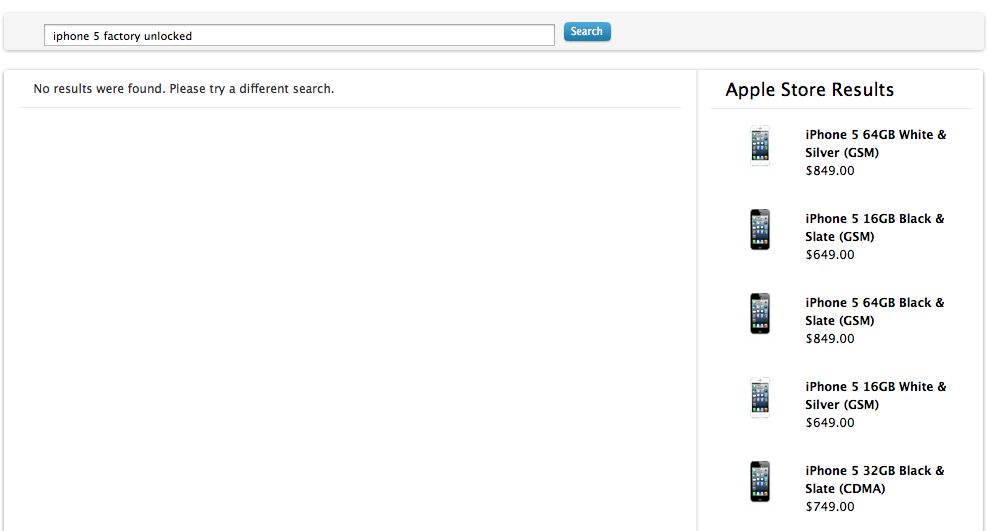Click the blue Search button
988x531 pixels.
(x=587, y=31)
